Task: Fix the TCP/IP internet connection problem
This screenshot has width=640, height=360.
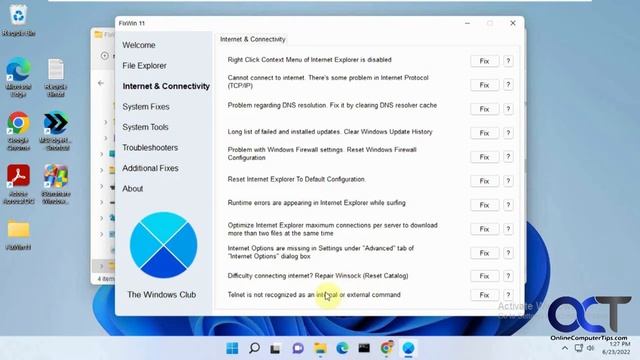Action: point(484,85)
